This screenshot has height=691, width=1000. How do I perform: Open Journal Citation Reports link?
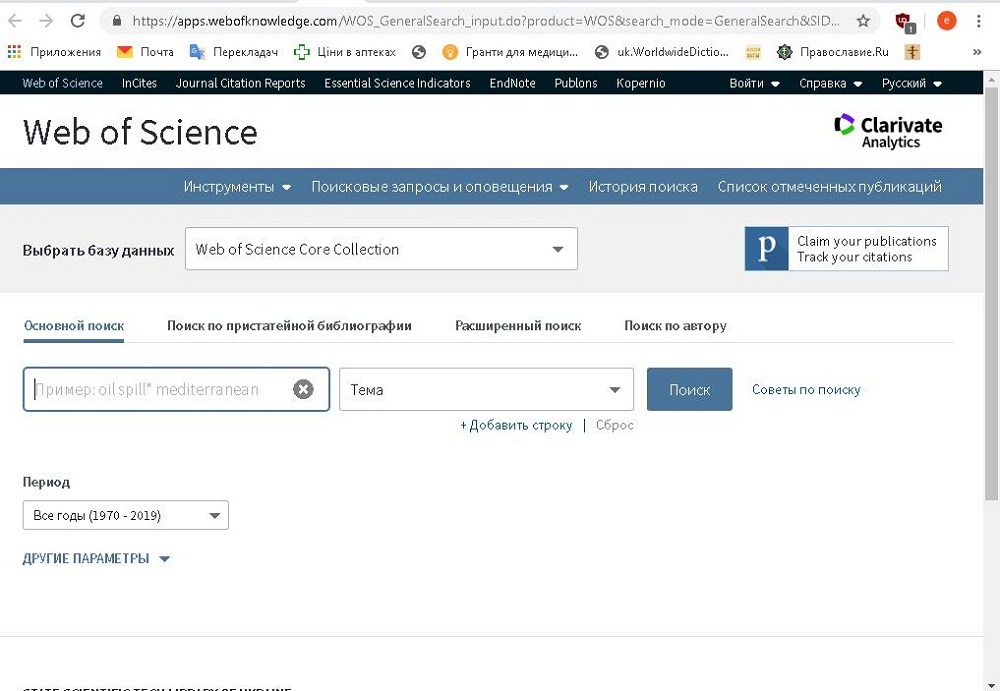tap(240, 83)
